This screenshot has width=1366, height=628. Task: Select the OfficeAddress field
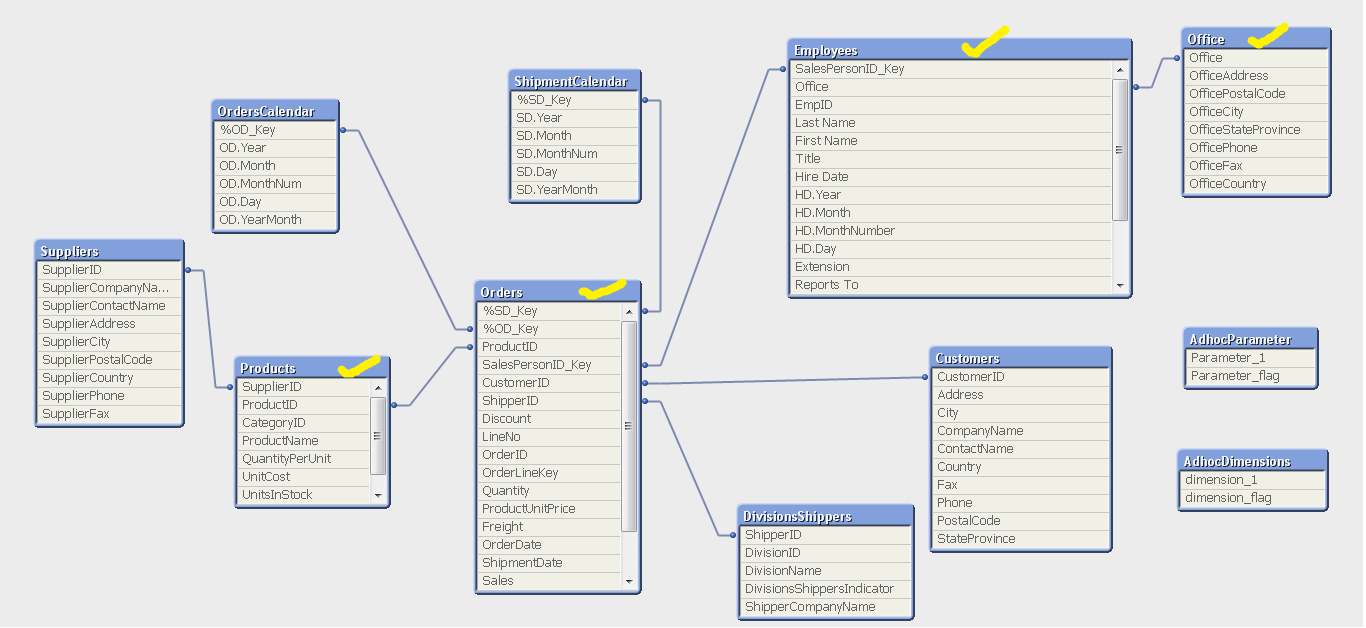[1257, 75]
